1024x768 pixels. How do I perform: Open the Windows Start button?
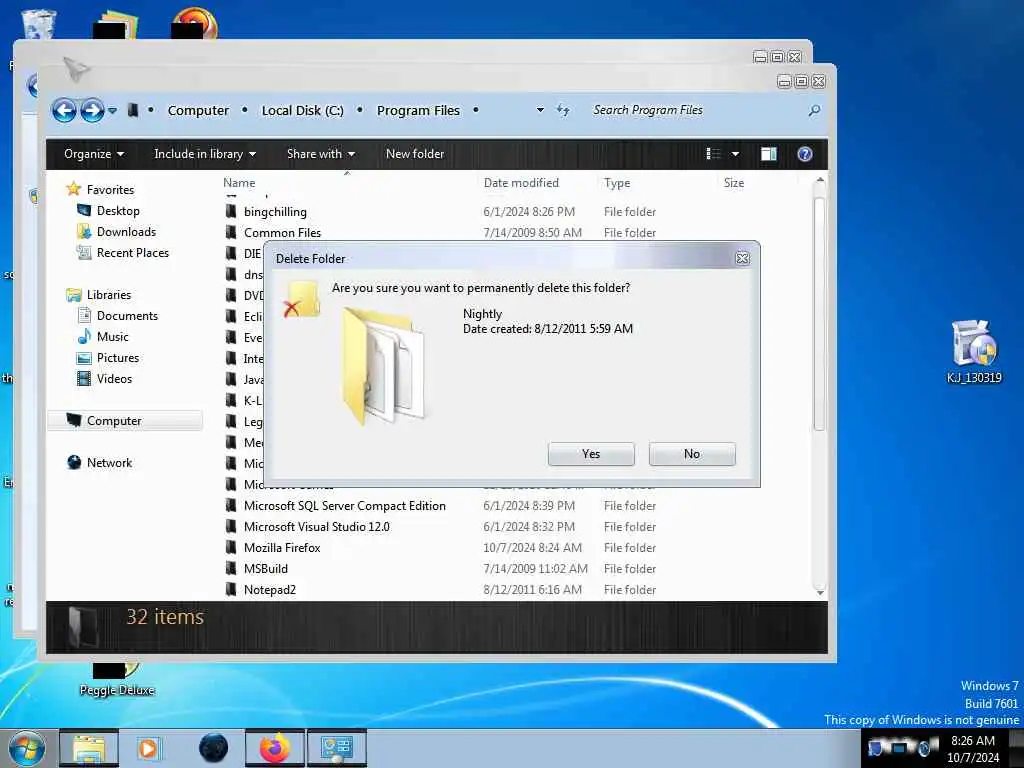click(27, 748)
